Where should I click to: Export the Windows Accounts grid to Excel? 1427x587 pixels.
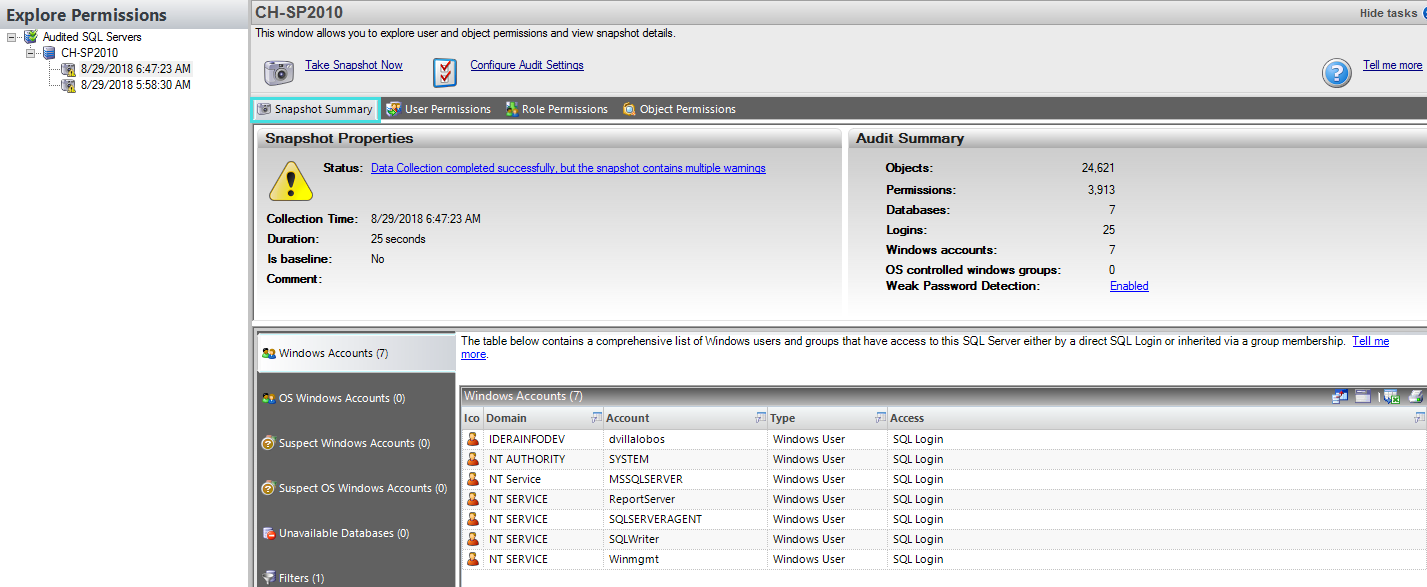[1390, 397]
